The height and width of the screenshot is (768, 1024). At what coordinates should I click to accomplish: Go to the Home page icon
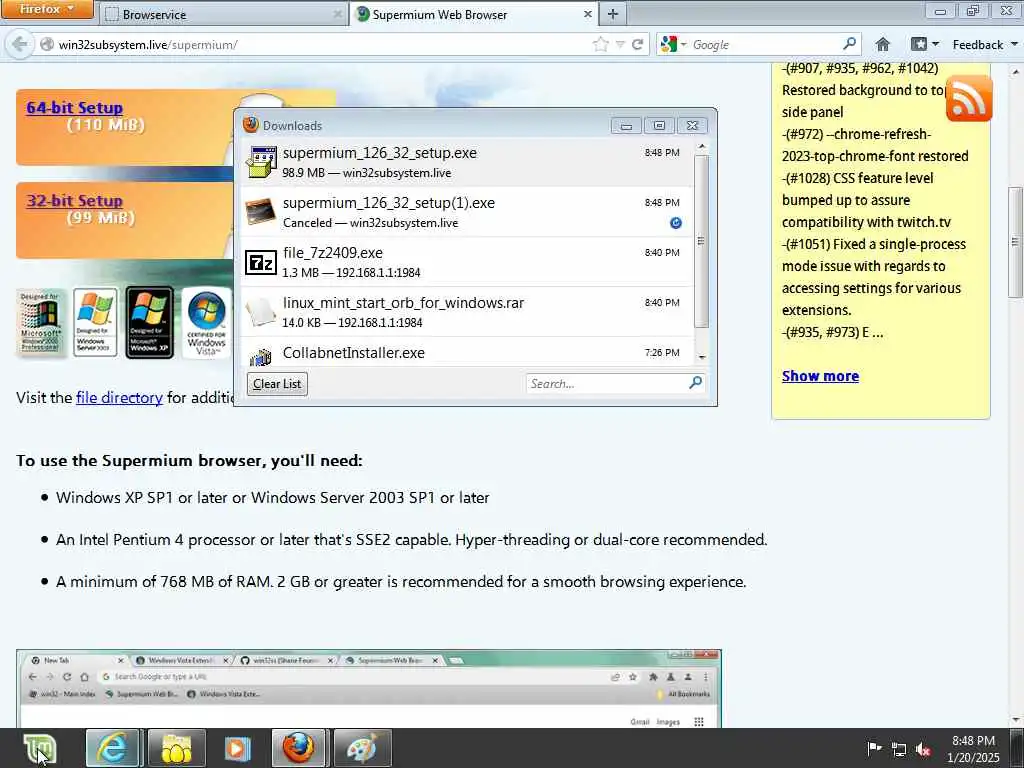[883, 44]
